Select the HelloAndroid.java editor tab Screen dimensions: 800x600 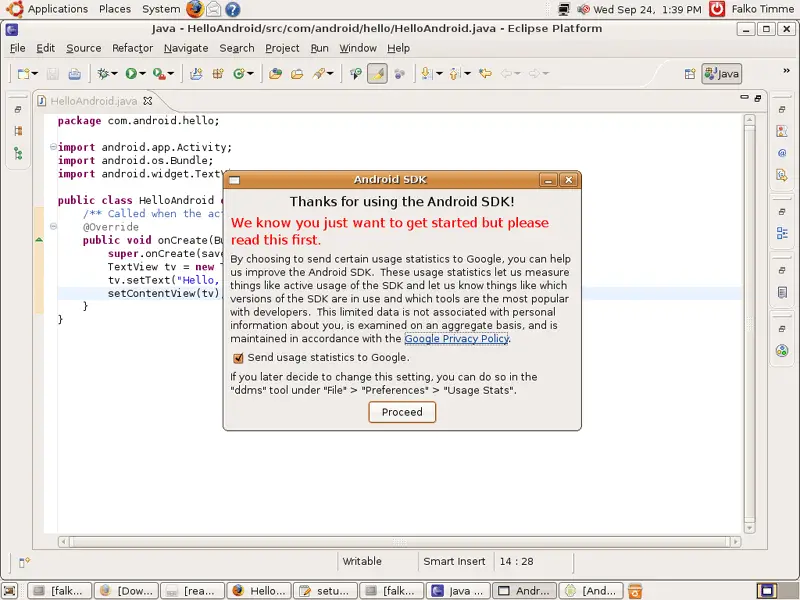tap(93, 101)
